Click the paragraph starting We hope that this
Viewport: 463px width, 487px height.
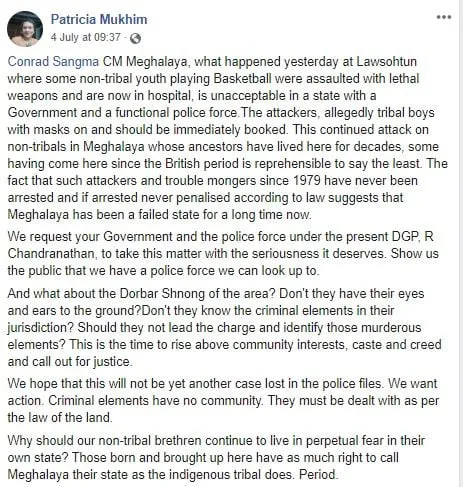[x=223, y=400]
